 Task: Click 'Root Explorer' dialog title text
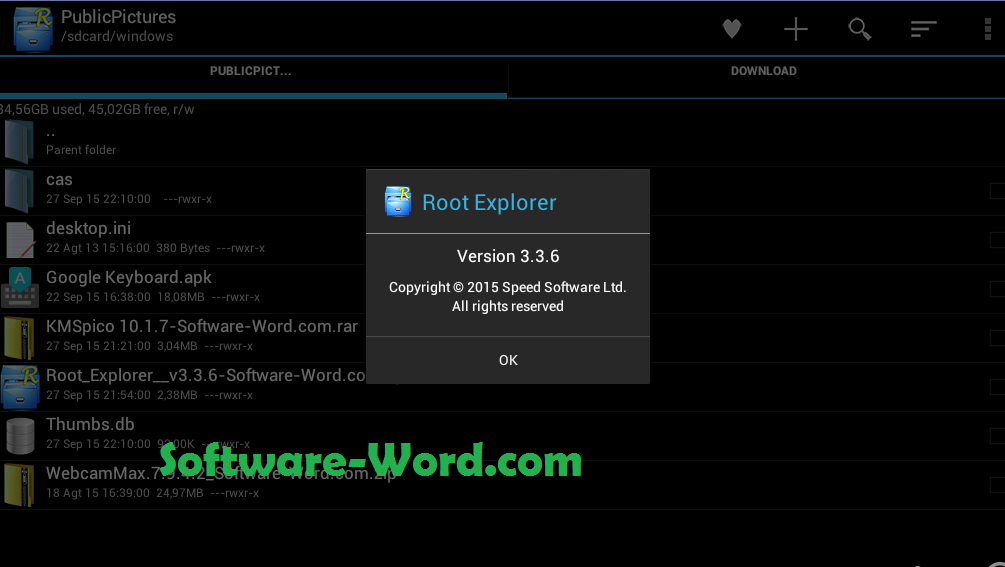(x=489, y=202)
